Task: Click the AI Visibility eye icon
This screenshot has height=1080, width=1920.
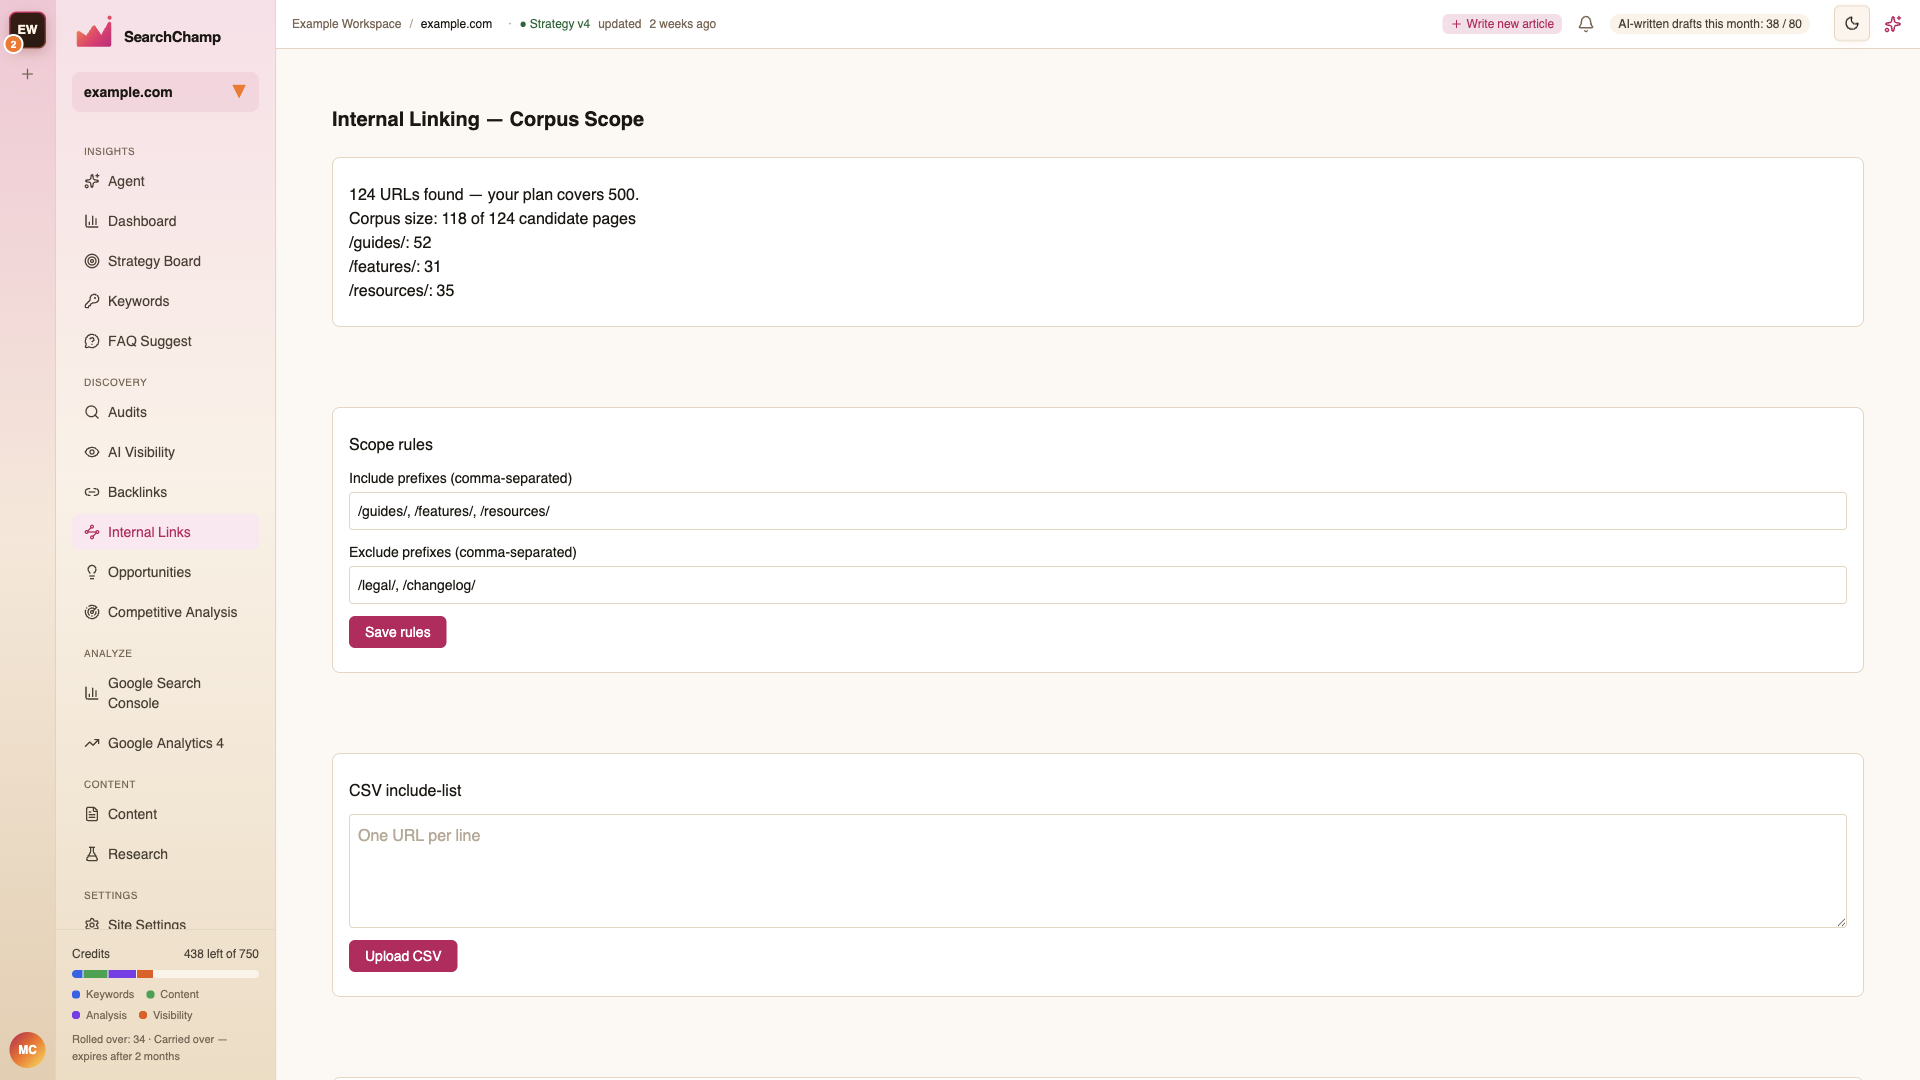Action: click(92, 452)
